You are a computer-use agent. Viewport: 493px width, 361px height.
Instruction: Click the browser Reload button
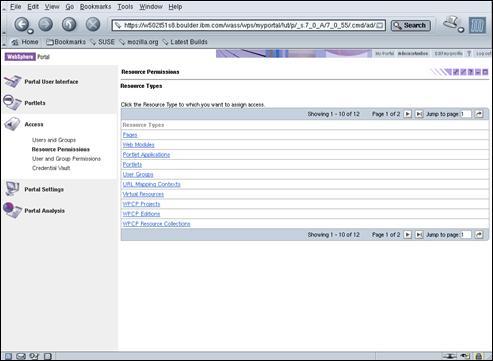coord(69,24)
